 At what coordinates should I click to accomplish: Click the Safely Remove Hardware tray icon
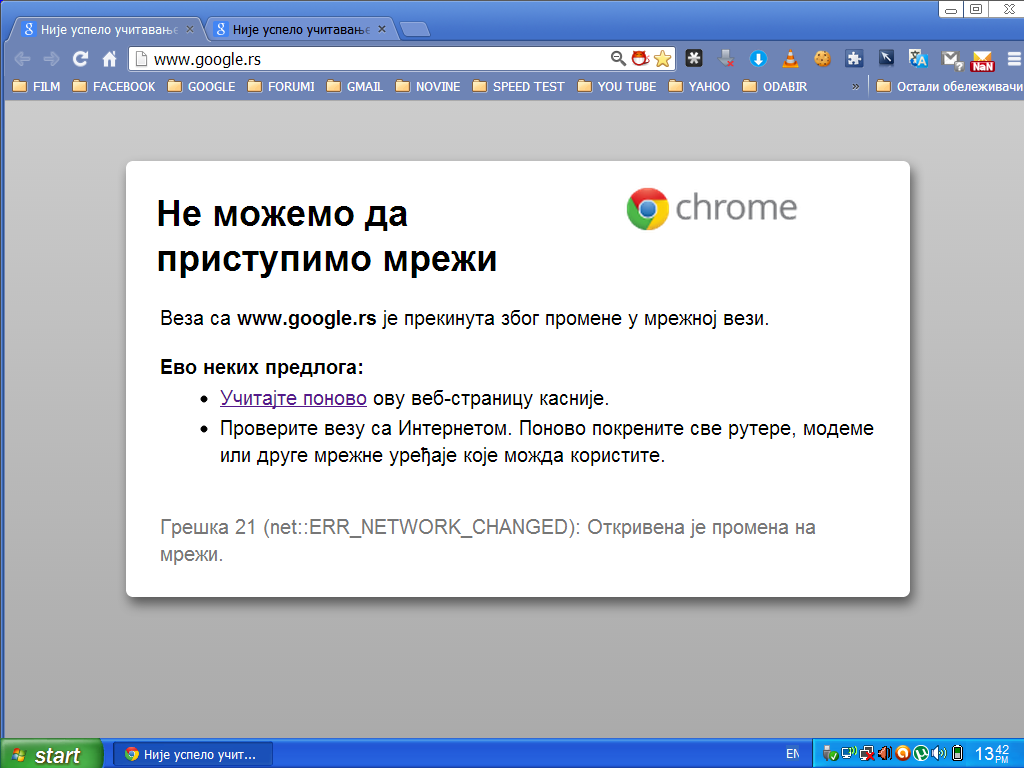click(x=830, y=754)
